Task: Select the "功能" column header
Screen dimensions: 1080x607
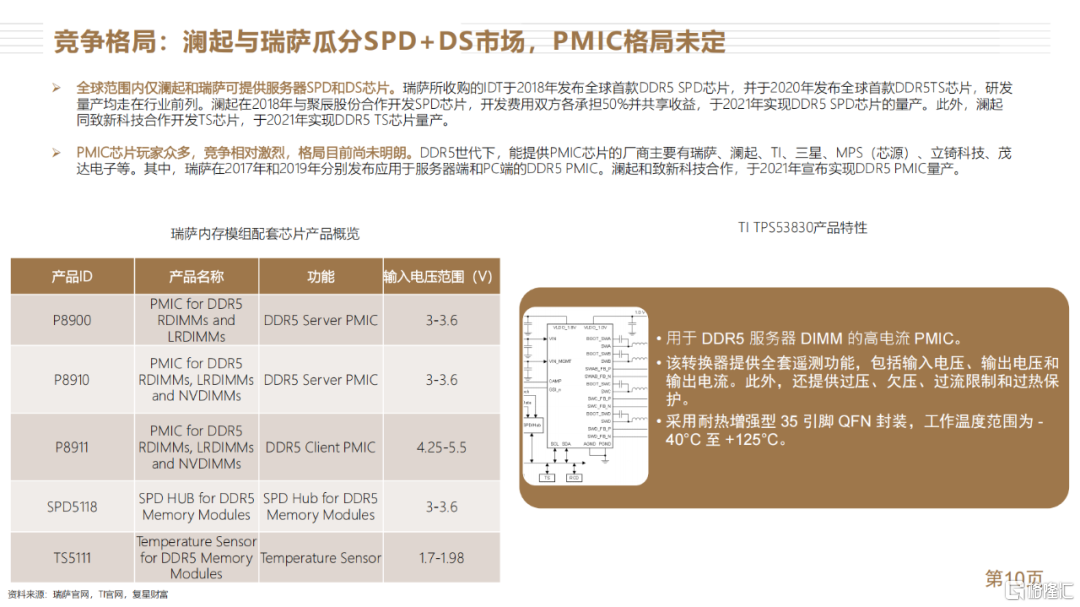Action: pyautogui.click(x=320, y=276)
